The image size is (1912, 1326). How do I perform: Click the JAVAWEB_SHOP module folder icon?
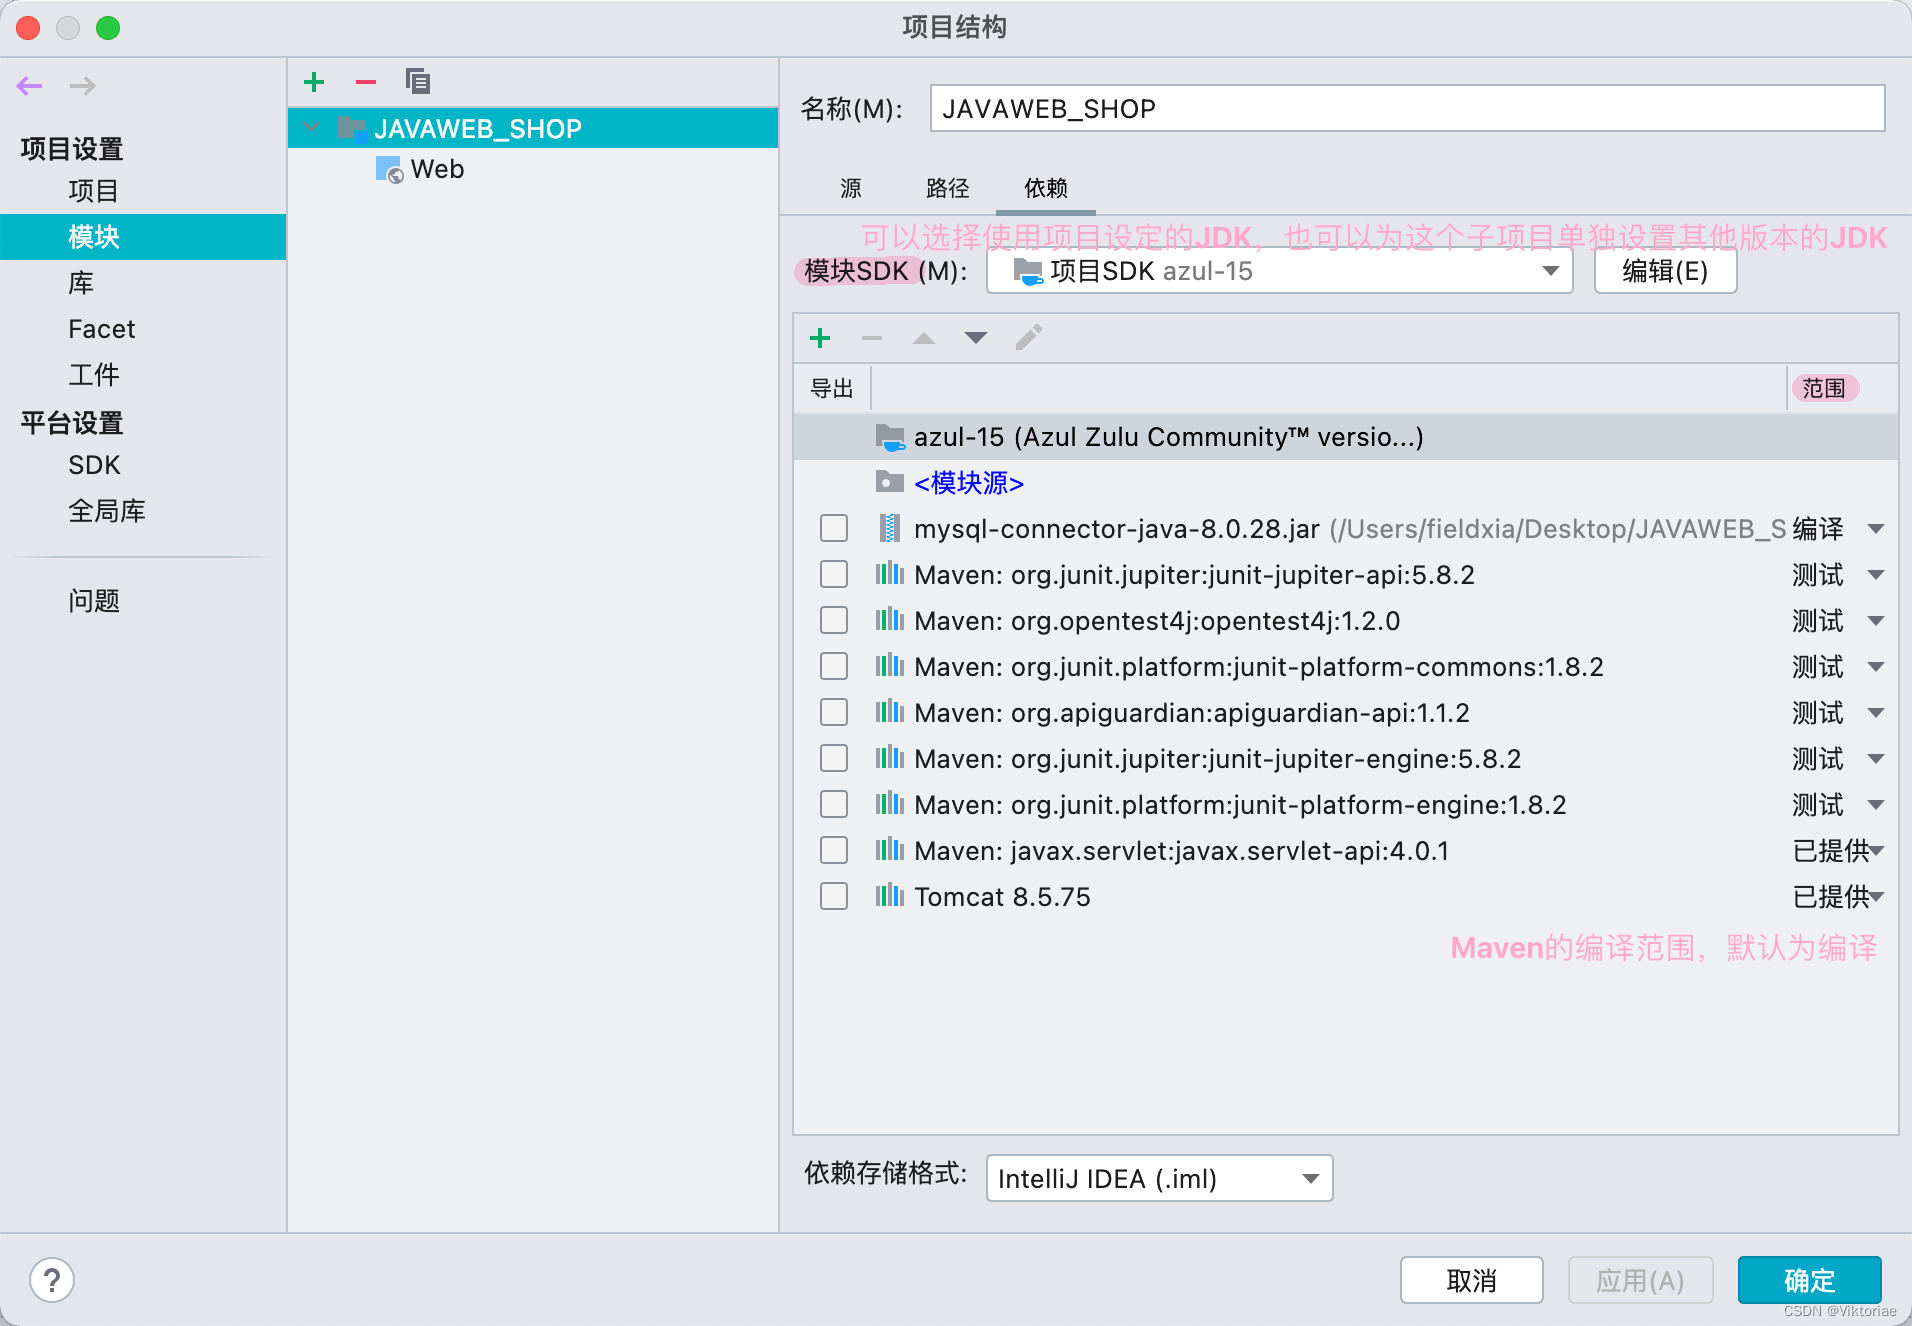[x=352, y=128]
